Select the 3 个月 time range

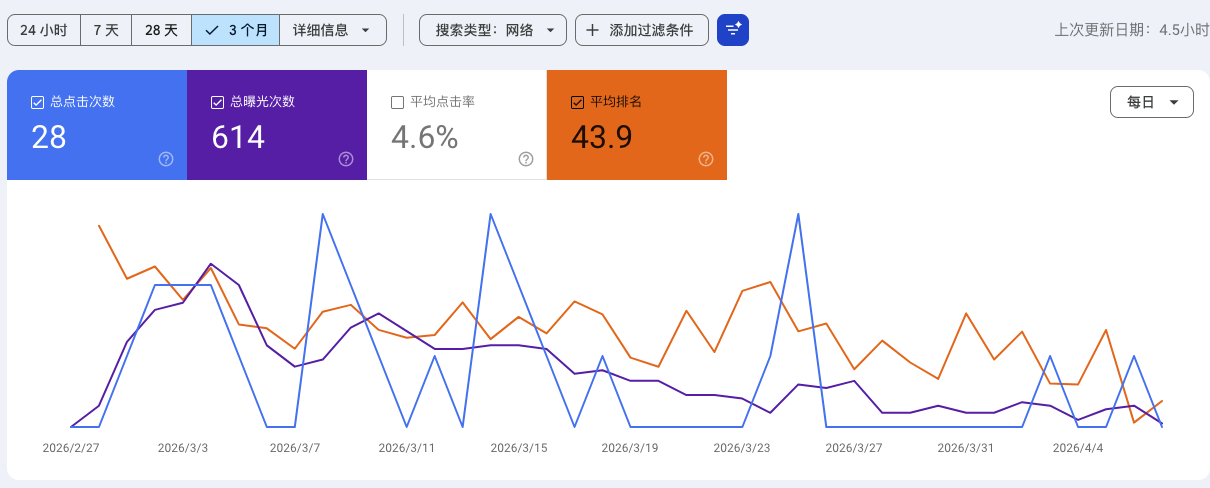[x=235, y=30]
